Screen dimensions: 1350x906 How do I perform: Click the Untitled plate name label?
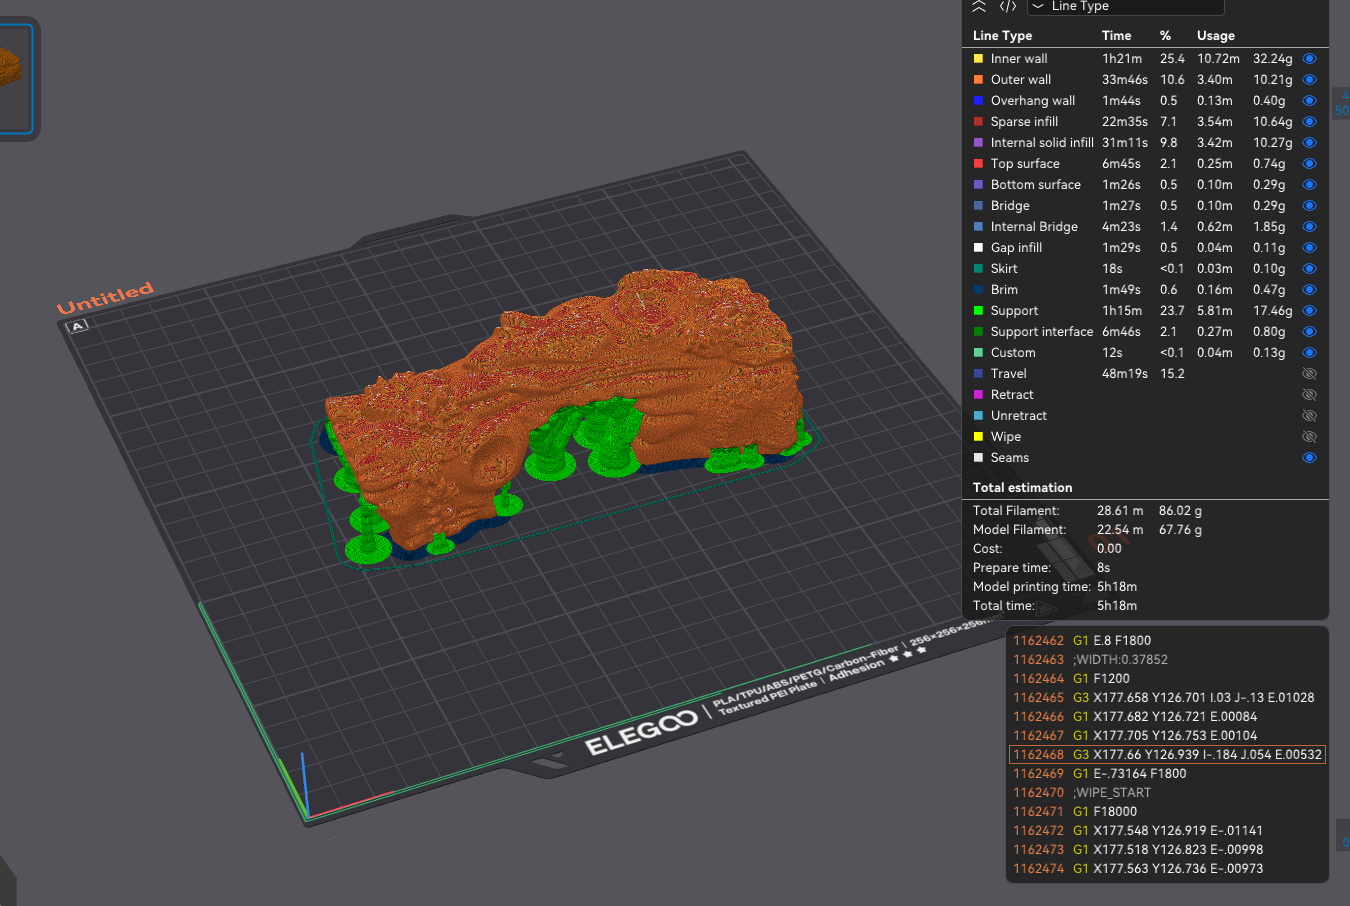pos(105,298)
